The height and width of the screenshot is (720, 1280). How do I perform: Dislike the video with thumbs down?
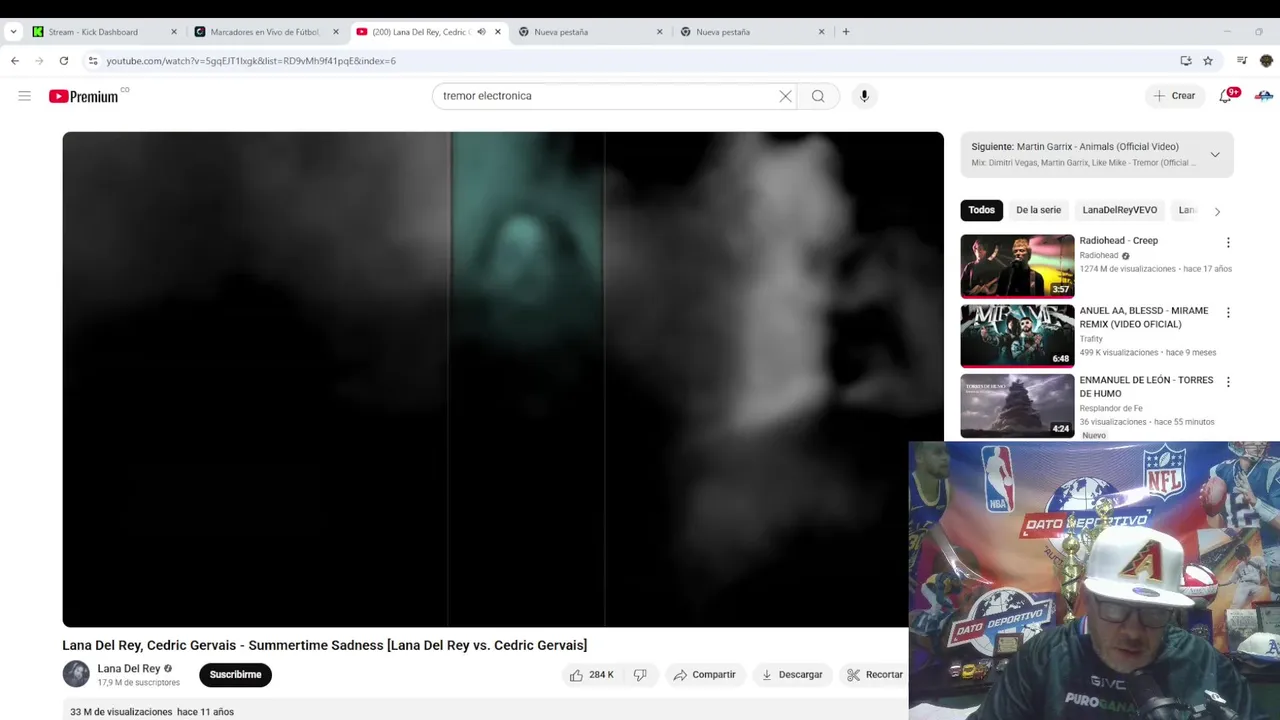click(640, 675)
